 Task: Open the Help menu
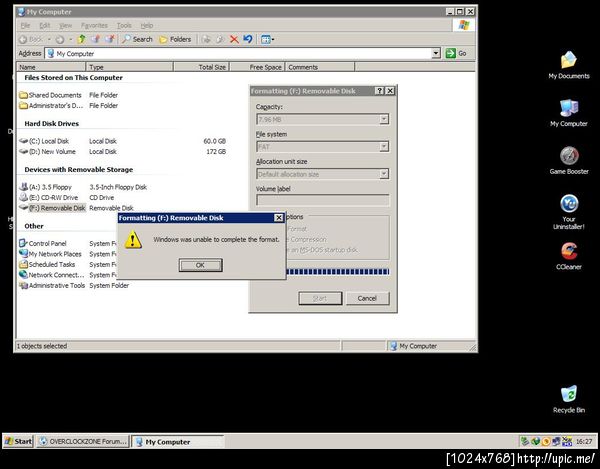[x=147, y=25]
